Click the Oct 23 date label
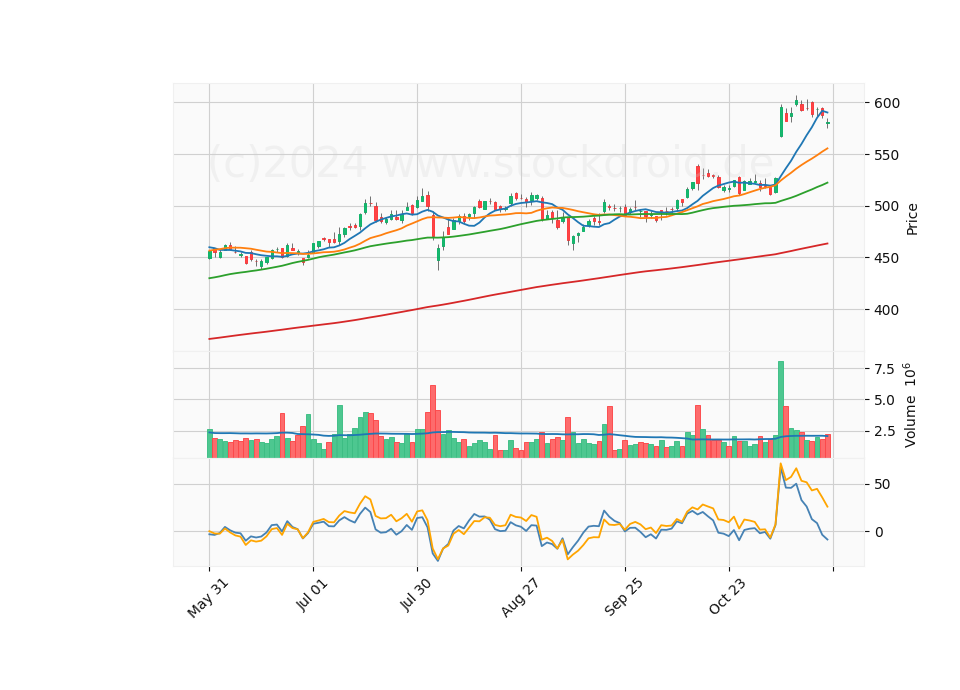The height and width of the screenshot is (690, 960). (727, 596)
